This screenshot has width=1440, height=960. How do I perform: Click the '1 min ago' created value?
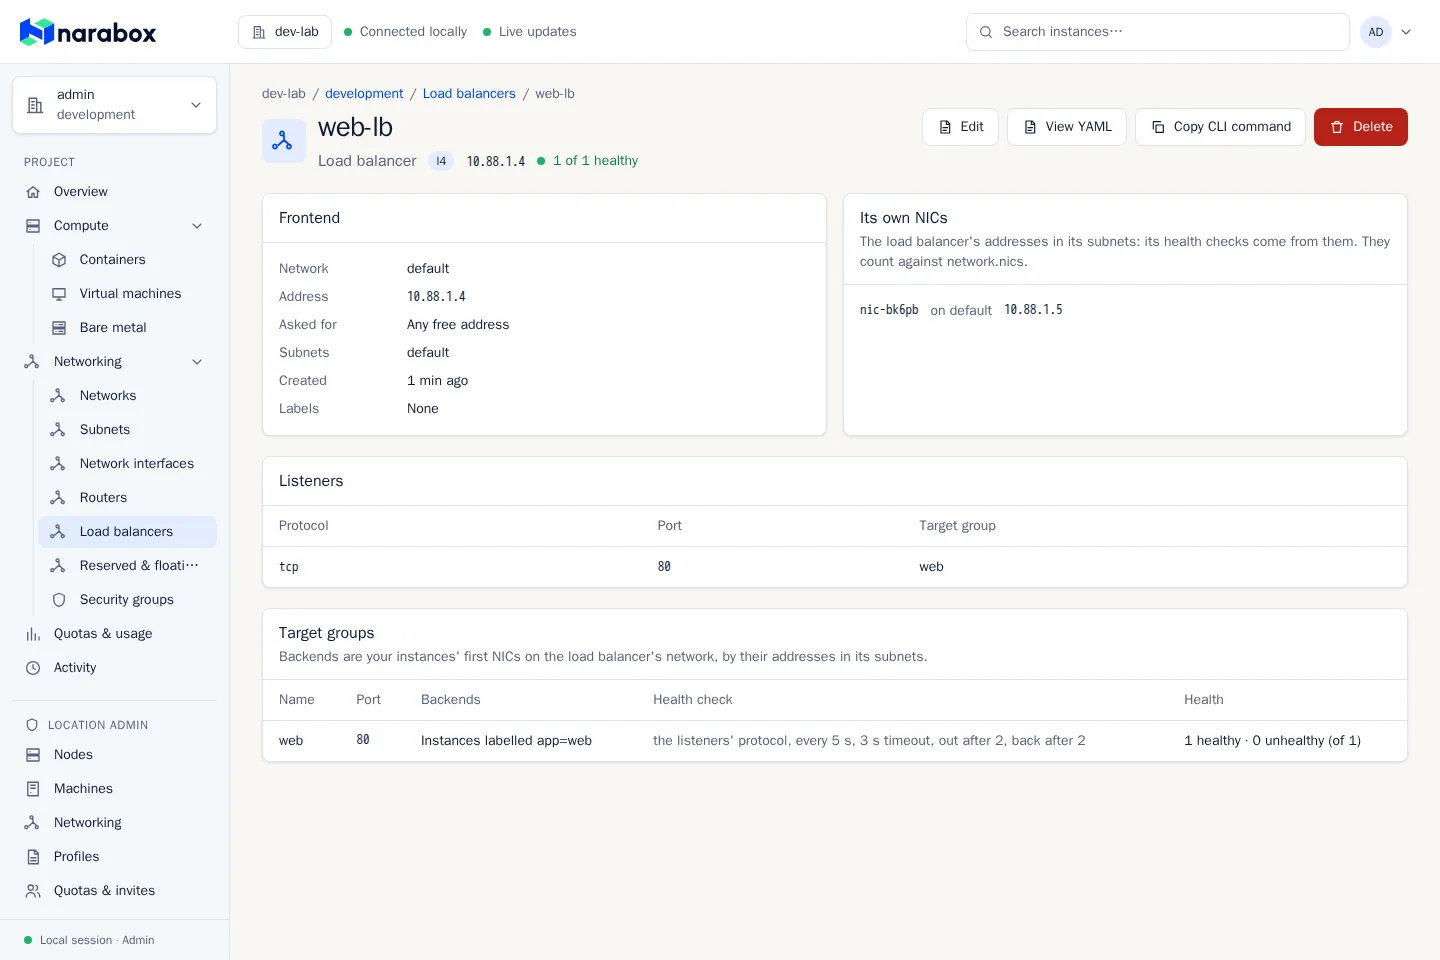click(x=437, y=381)
